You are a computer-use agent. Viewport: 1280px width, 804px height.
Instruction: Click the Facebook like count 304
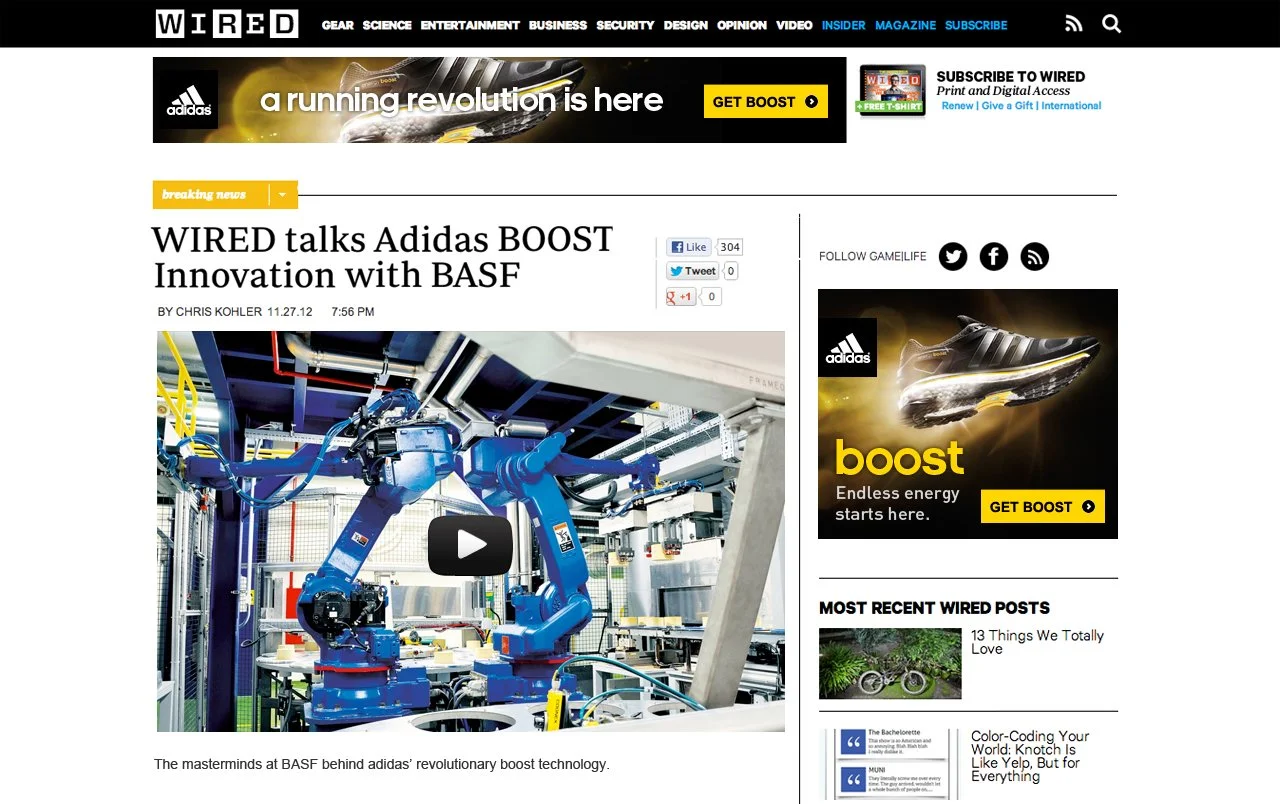pos(730,247)
